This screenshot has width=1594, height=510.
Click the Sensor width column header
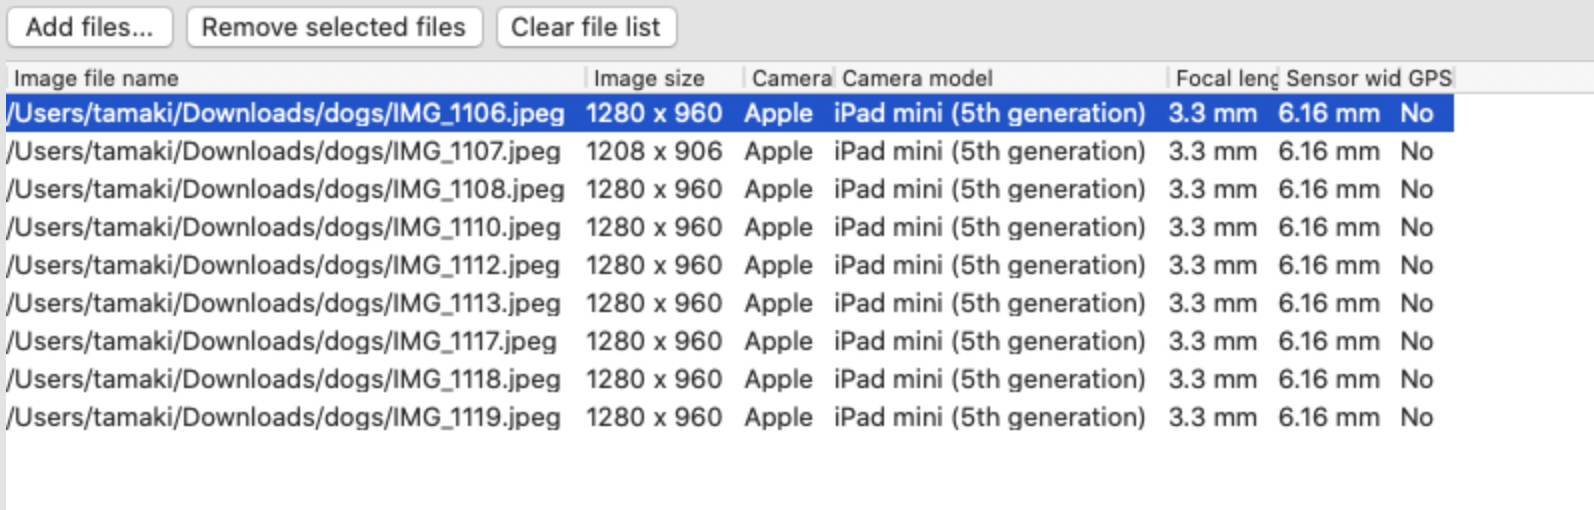[x=1342, y=78]
